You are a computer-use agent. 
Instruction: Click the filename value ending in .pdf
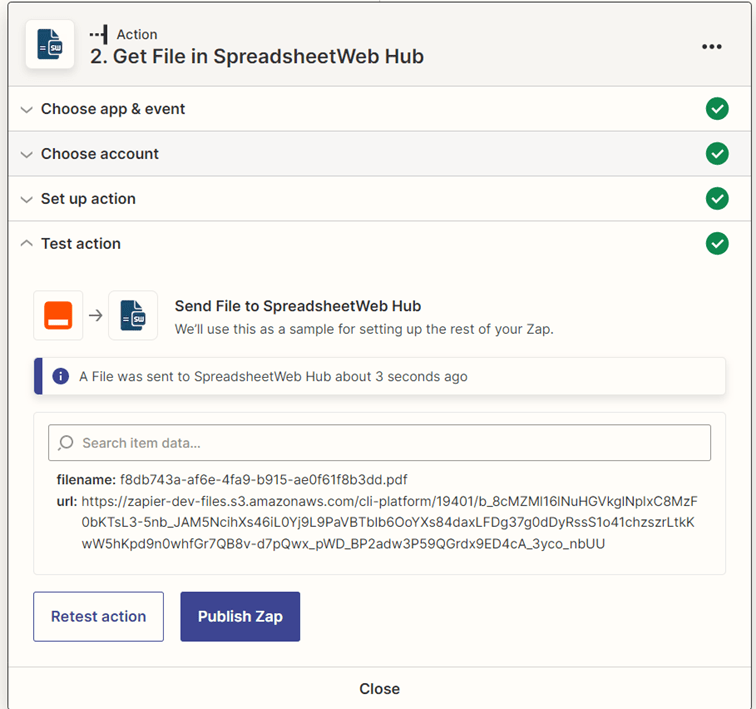tap(263, 480)
